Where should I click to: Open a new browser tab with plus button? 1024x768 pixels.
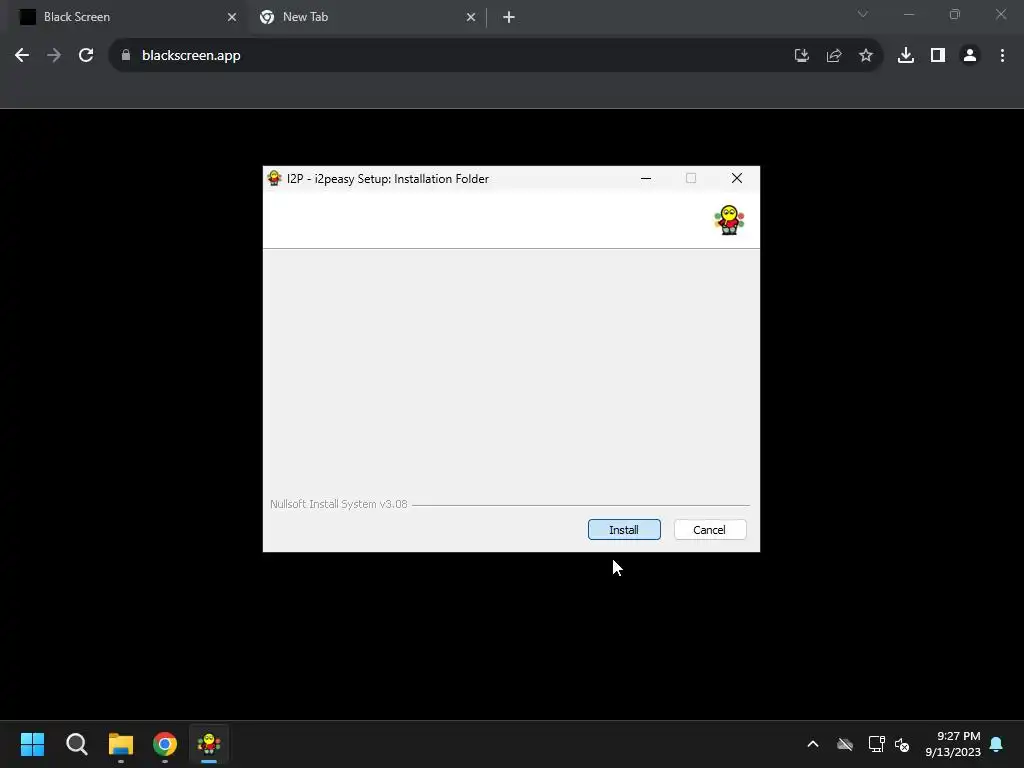509,17
